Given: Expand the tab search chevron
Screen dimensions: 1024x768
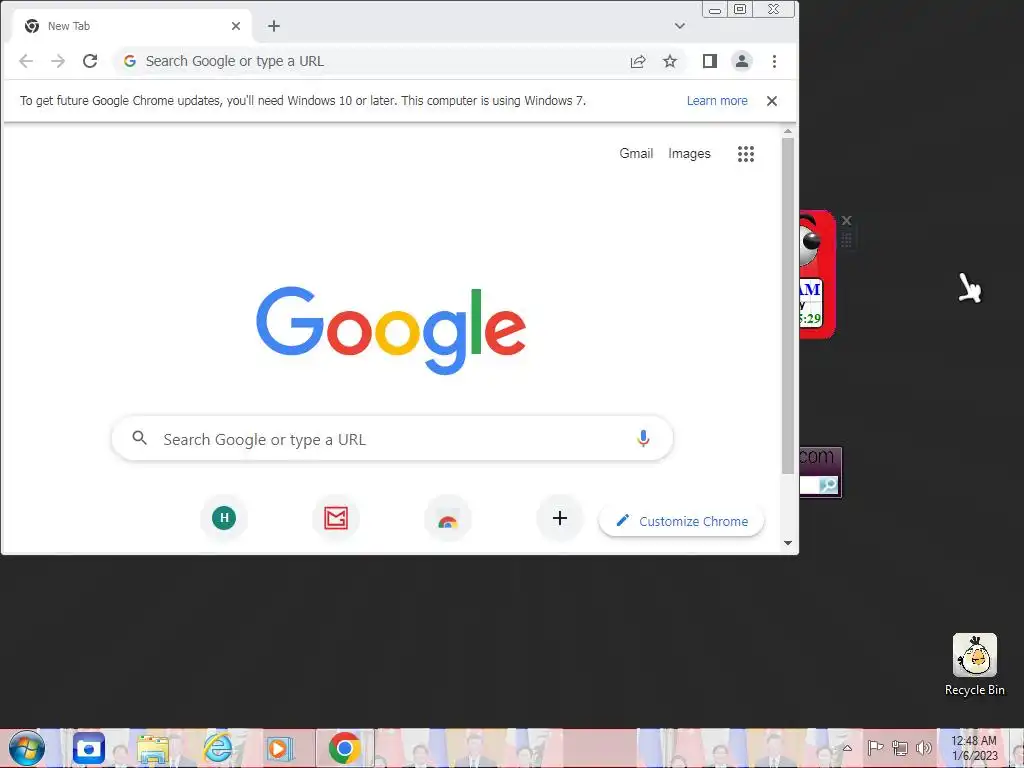Looking at the screenshot, I should (x=680, y=26).
